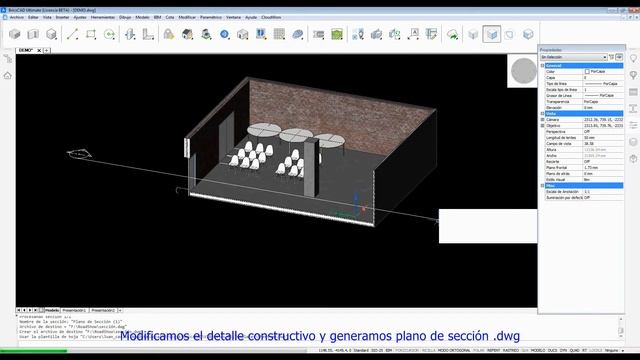
Task: Open the Herramientas menu
Action: point(102,18)
